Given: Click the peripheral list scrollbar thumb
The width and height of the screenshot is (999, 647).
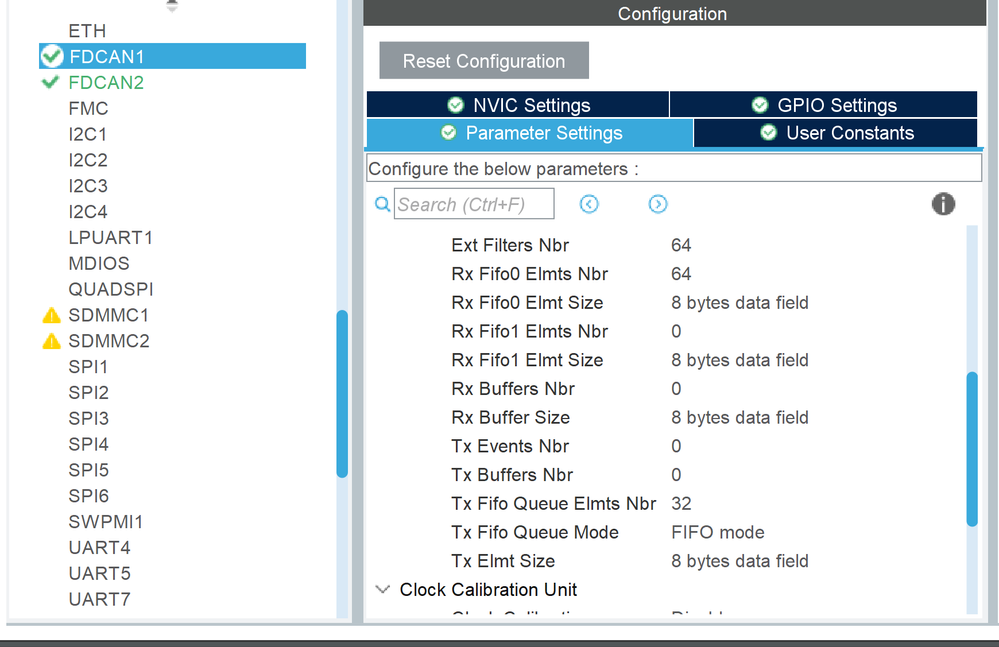Looking at the screenshot, I should [342, 394].
